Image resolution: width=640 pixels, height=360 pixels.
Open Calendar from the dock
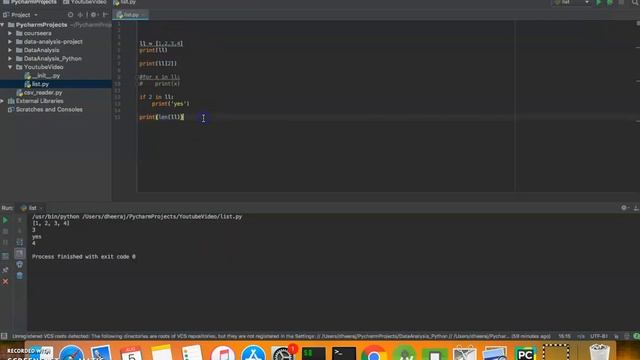point(131,353)
